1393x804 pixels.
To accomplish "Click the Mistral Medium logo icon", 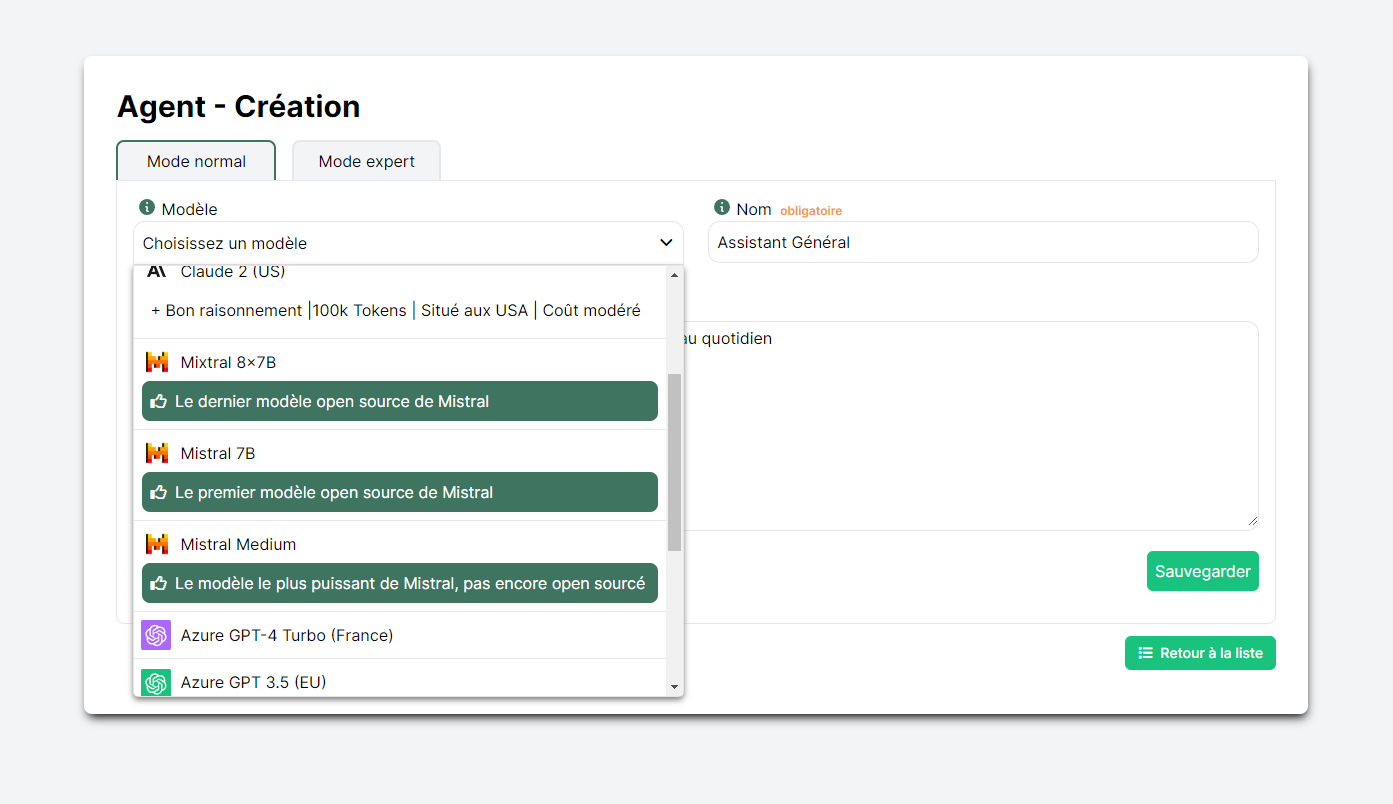I will pyautogui.click(x=156, y=544).
